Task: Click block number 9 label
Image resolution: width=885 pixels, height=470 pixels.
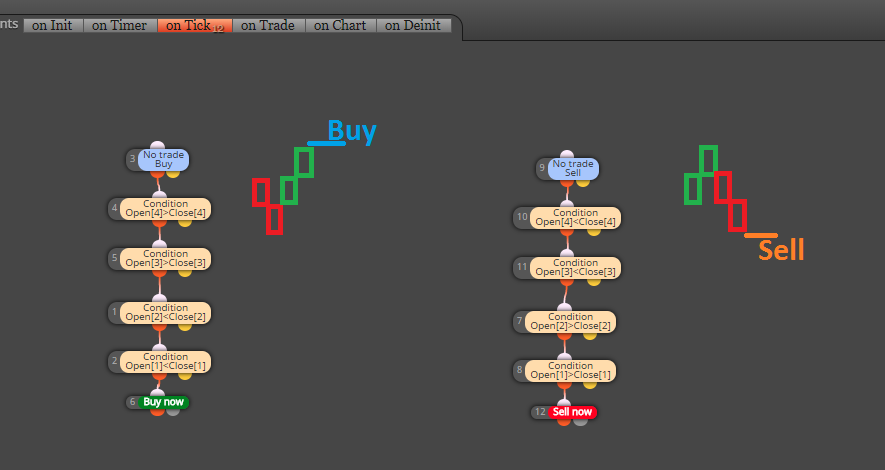Action: click(542, 168)
